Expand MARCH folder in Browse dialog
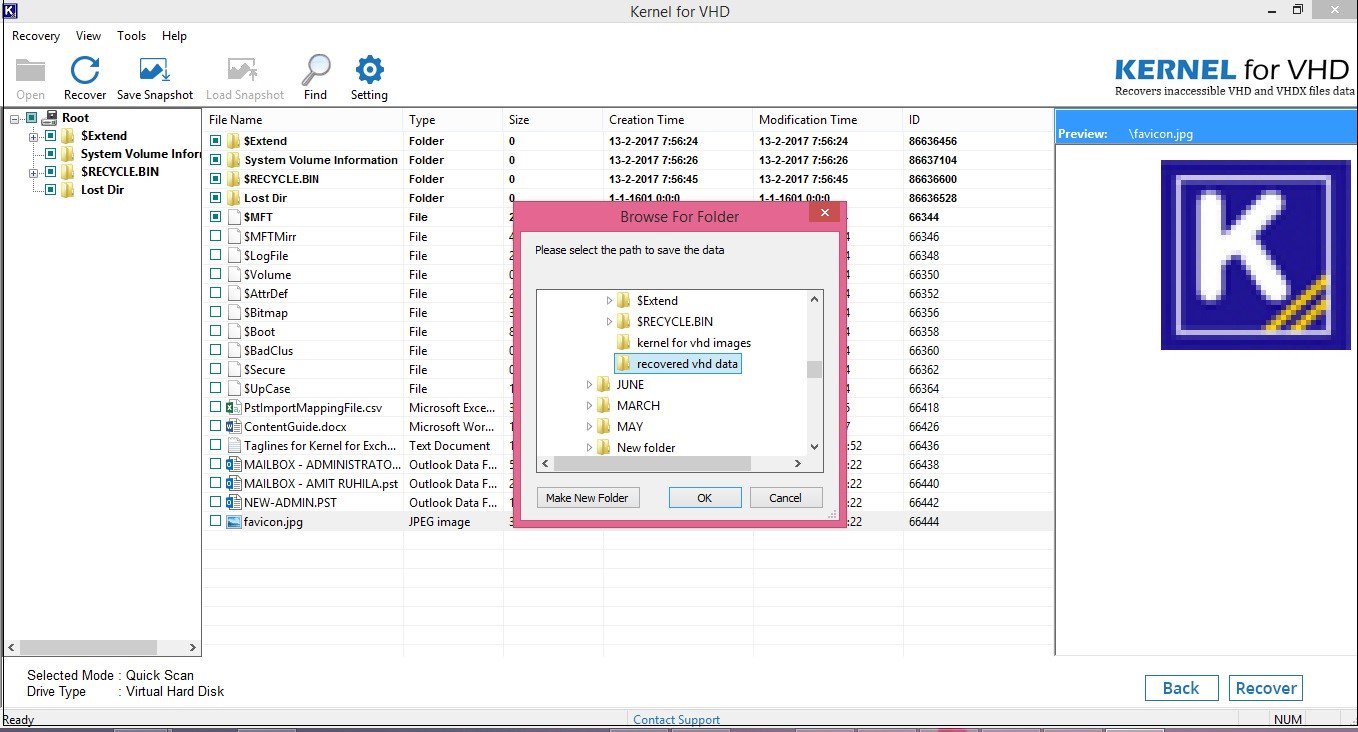Screen dimensions: 1358x732 coord(589,406)
